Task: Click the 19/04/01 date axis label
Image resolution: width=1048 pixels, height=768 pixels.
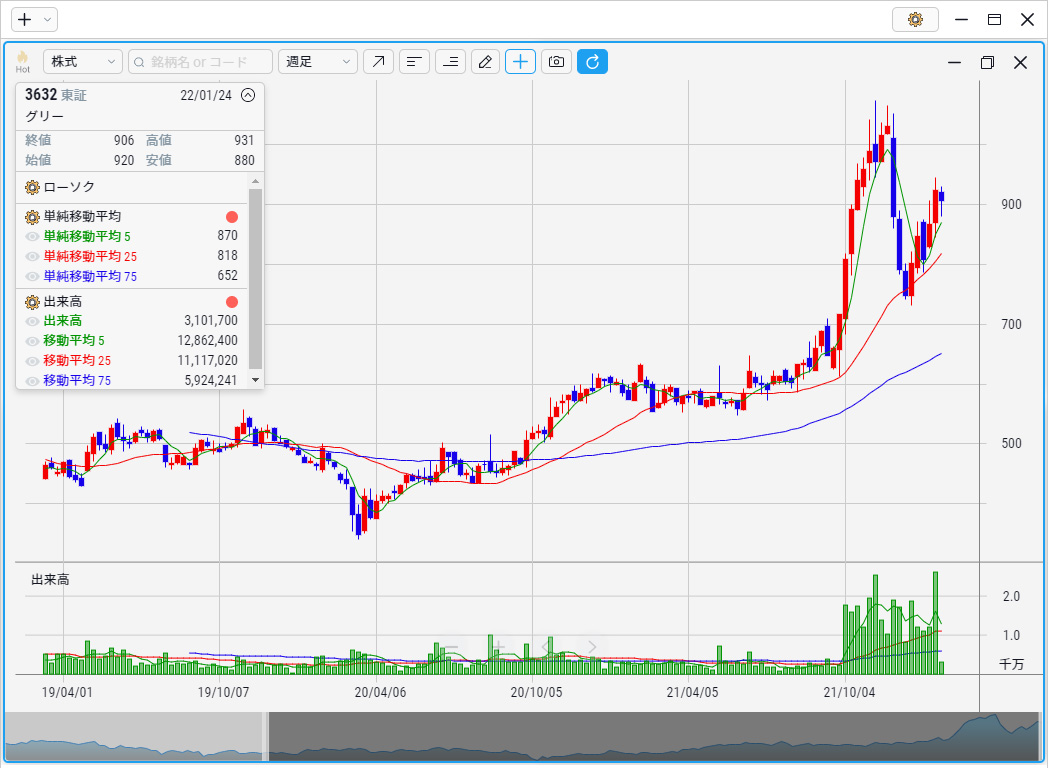Action: [x=67, y=692]
